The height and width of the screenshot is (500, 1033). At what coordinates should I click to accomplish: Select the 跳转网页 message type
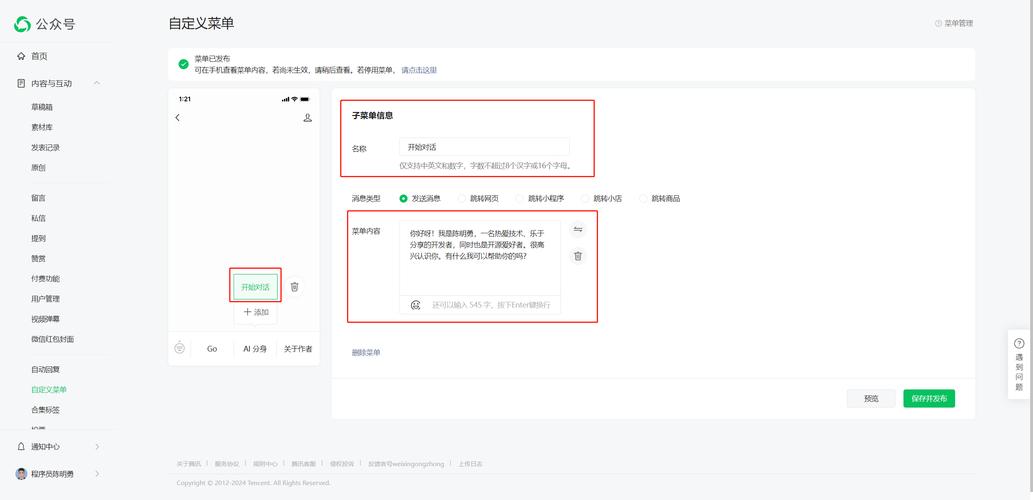tap(462, 199)
